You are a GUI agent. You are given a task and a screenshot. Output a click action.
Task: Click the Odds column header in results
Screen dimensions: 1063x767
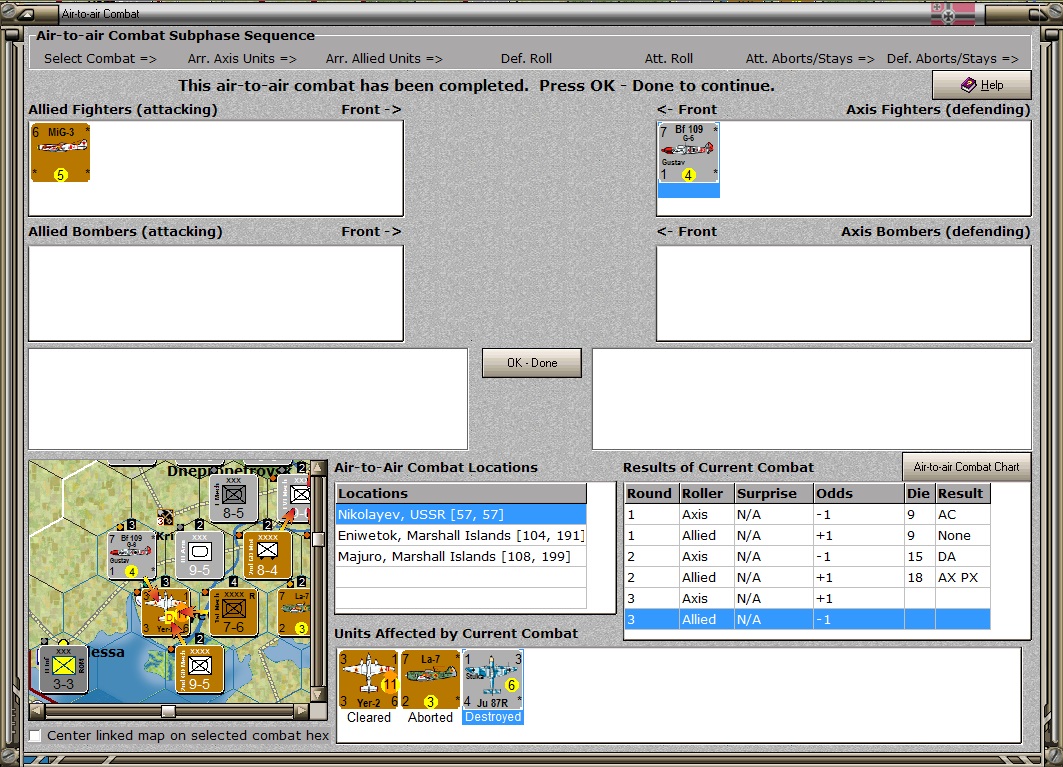pyautogui.click(x=858, y=493)
